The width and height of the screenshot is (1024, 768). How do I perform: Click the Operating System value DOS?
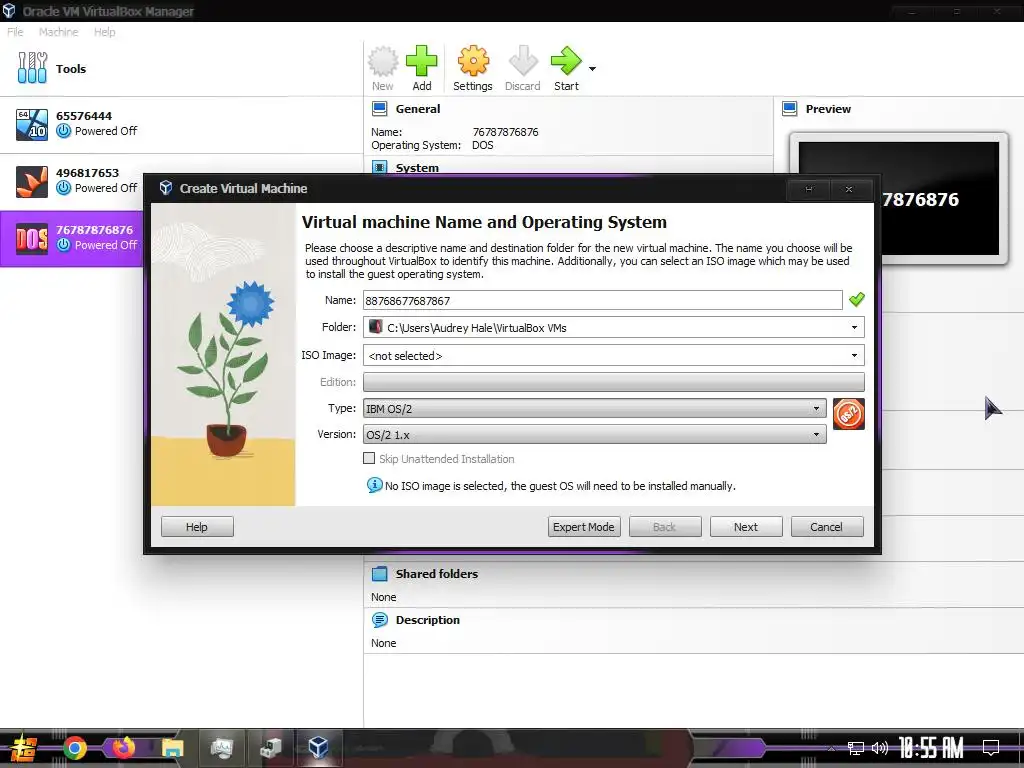[483, 145]
